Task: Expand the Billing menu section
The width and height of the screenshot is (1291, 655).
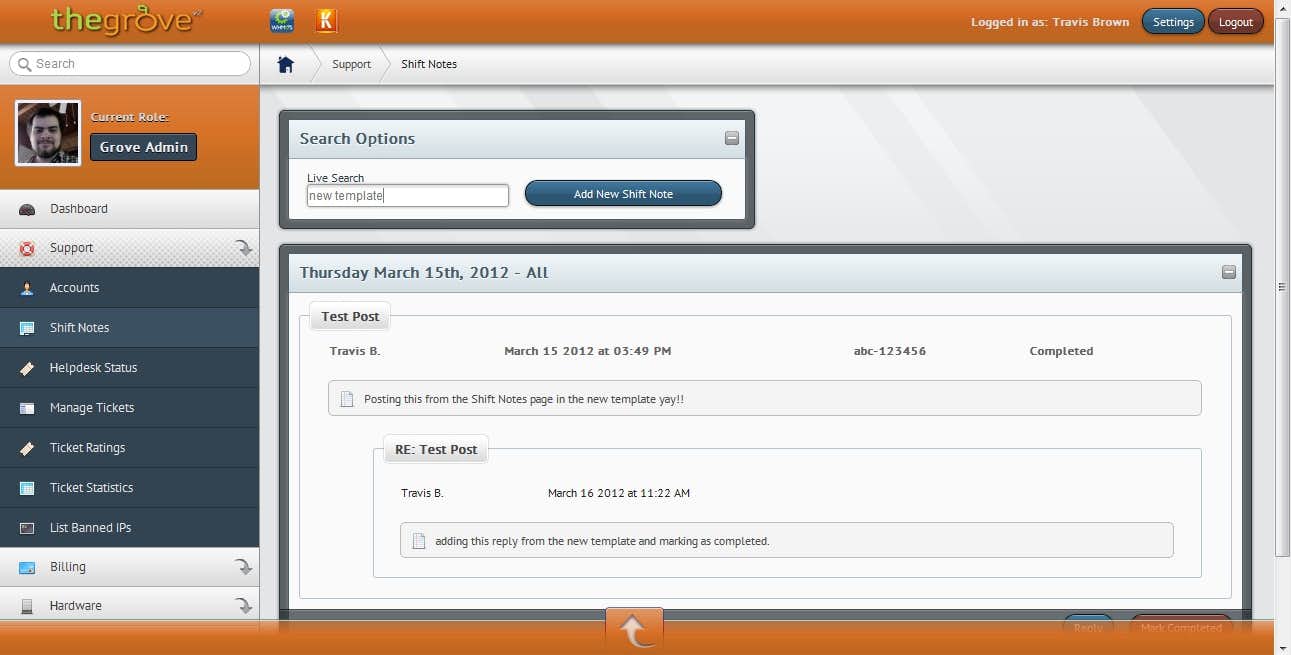Action: [243, 567]
